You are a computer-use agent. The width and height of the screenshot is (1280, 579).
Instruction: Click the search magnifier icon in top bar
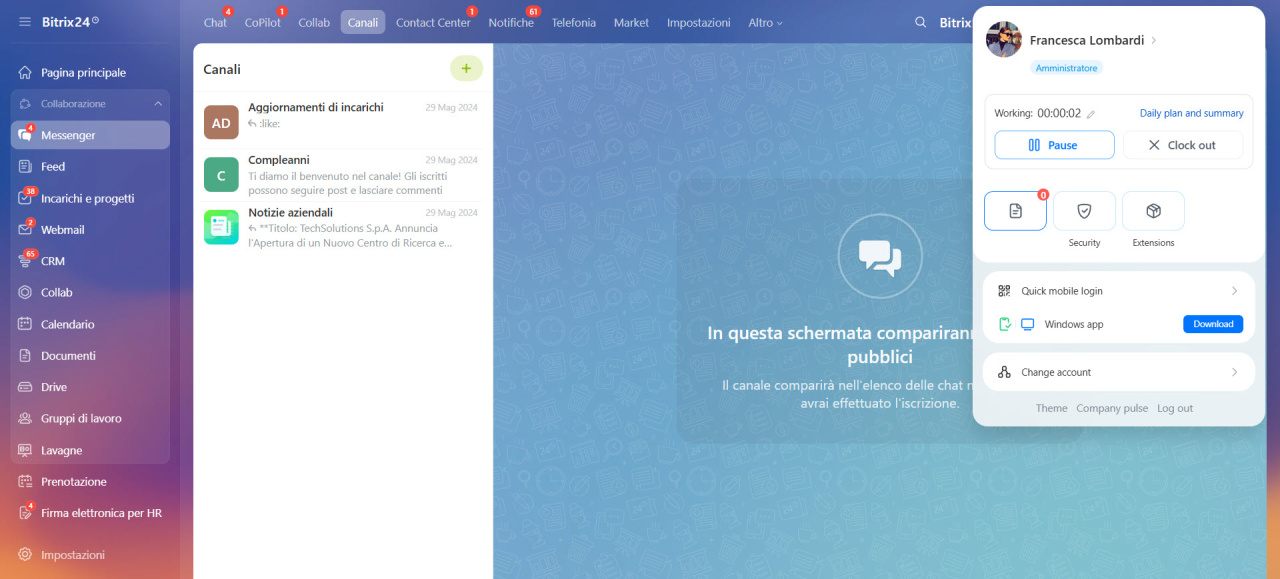coord(920,22)
